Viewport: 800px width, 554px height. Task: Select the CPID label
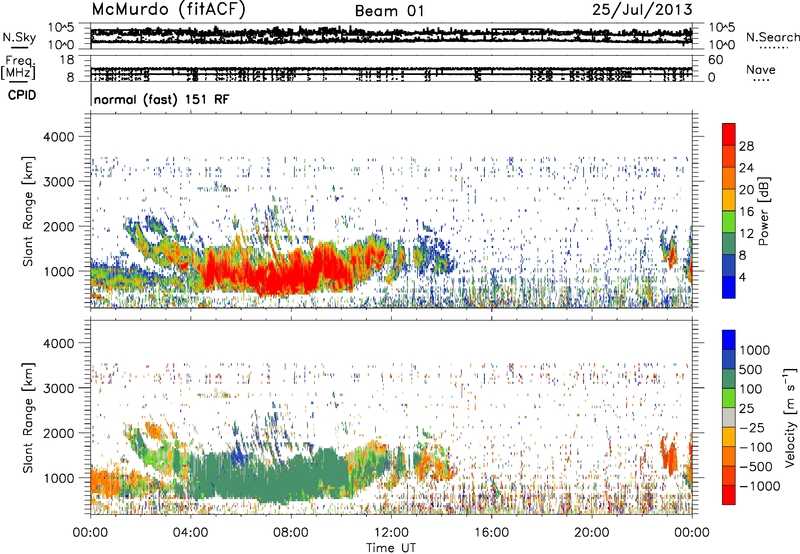pos(22,95)
